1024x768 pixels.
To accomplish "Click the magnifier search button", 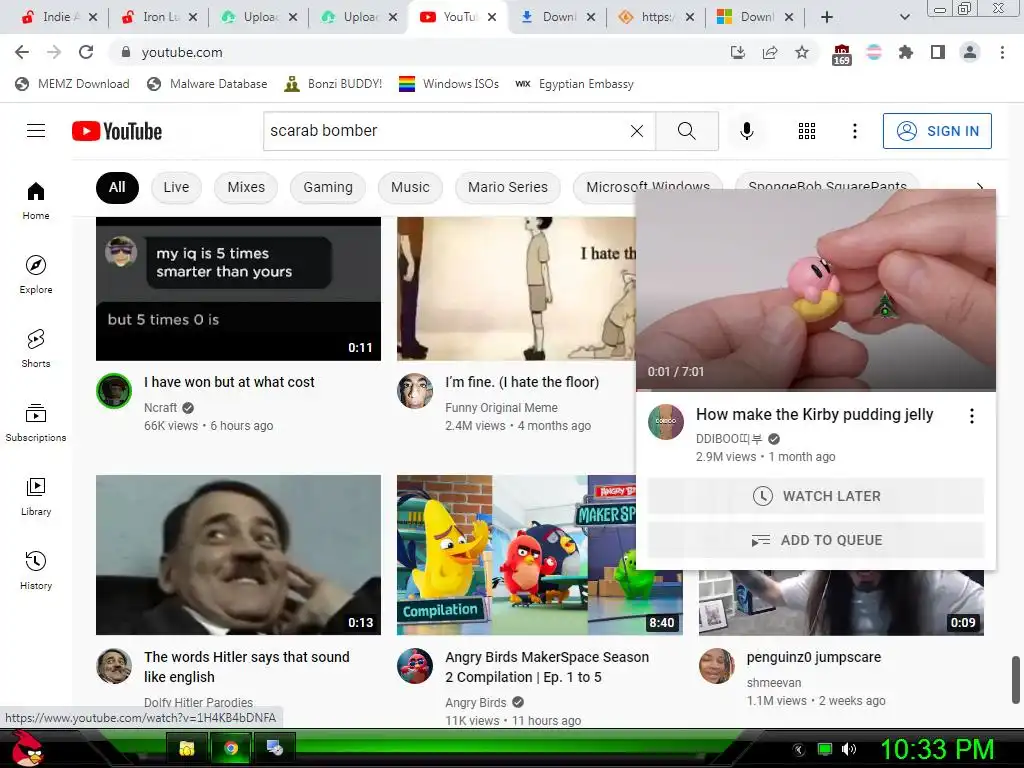I will point(686,131).
